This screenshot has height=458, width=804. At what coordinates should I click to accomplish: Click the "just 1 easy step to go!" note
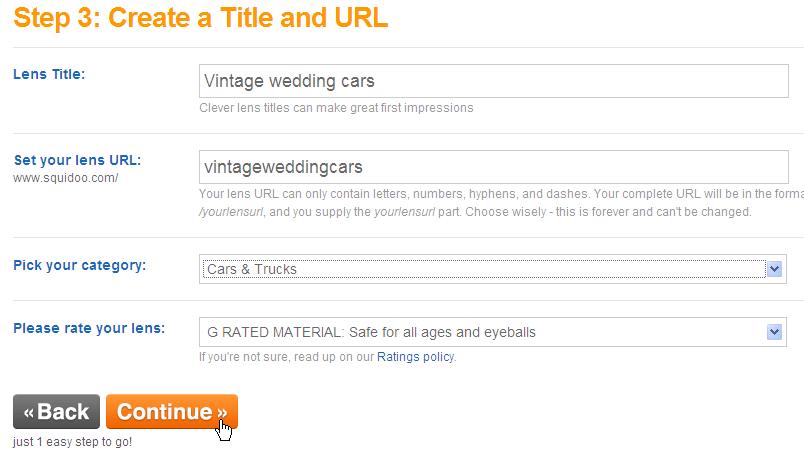point(72,441)
